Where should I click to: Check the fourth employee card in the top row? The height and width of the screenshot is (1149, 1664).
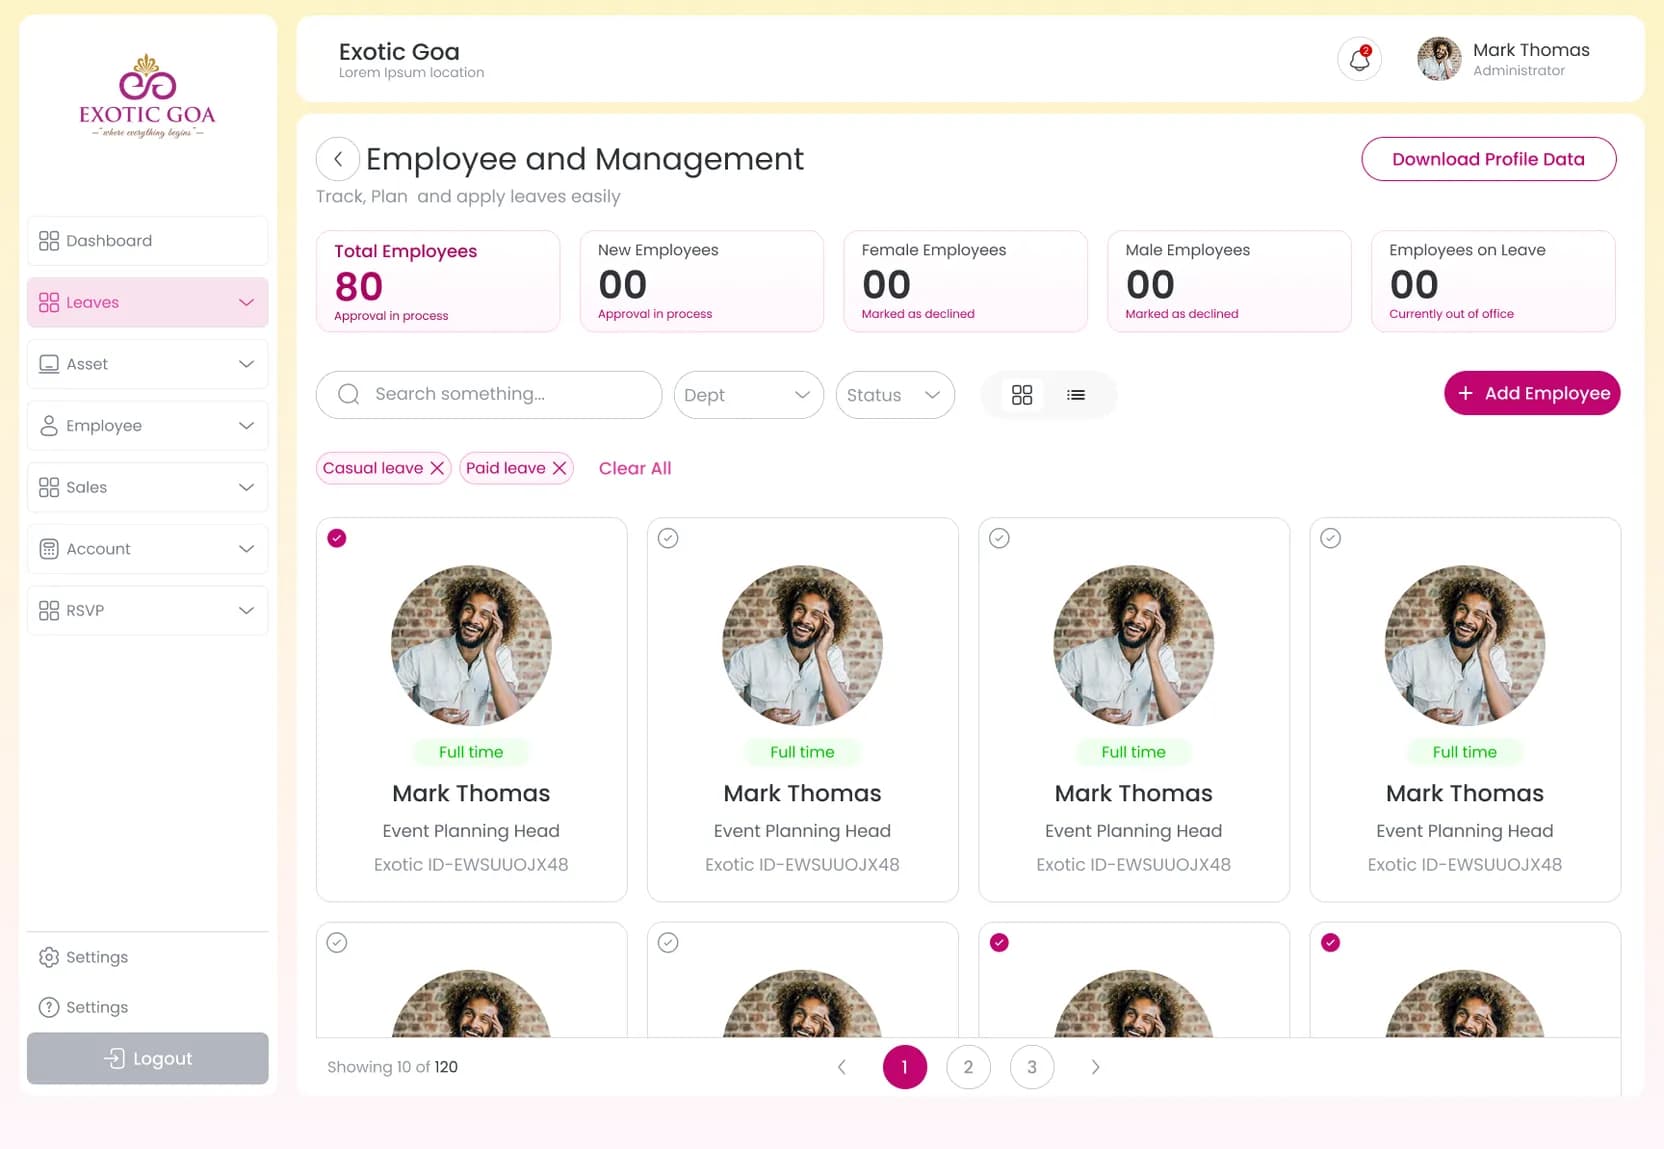pyautogui.click(x=1330, y=538)
